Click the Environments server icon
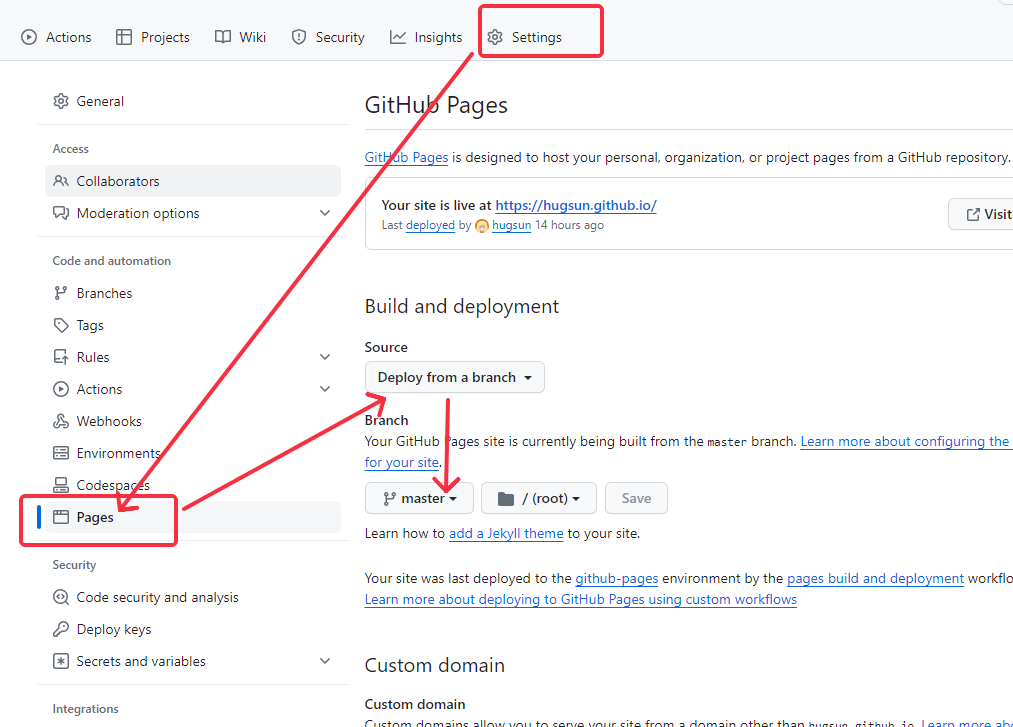Image resolution: width=1013 pixels, height=727 pixels. click(61, 453)
